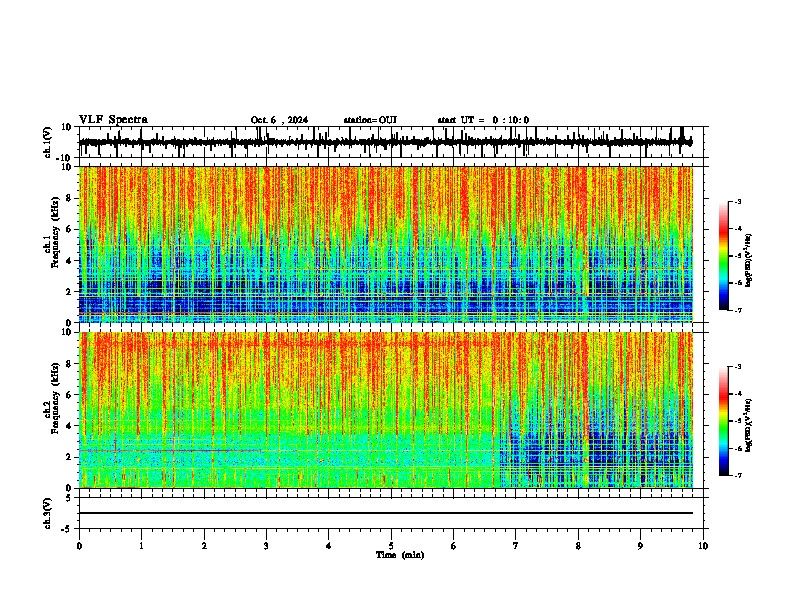Click time axis tick label "3"

266,546
